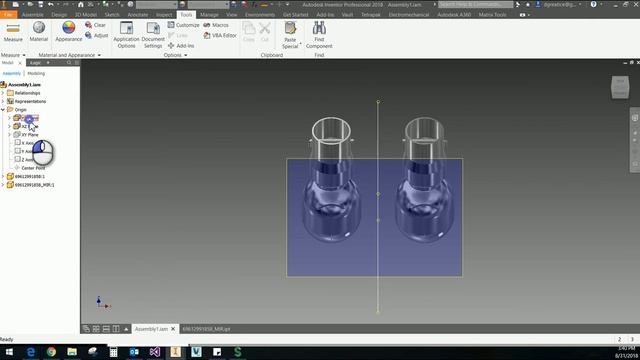Image resolution: width=640 pixels, height=360 pixels.
Task: Open Chrome from the taskbar
Action: click(51, 352)
